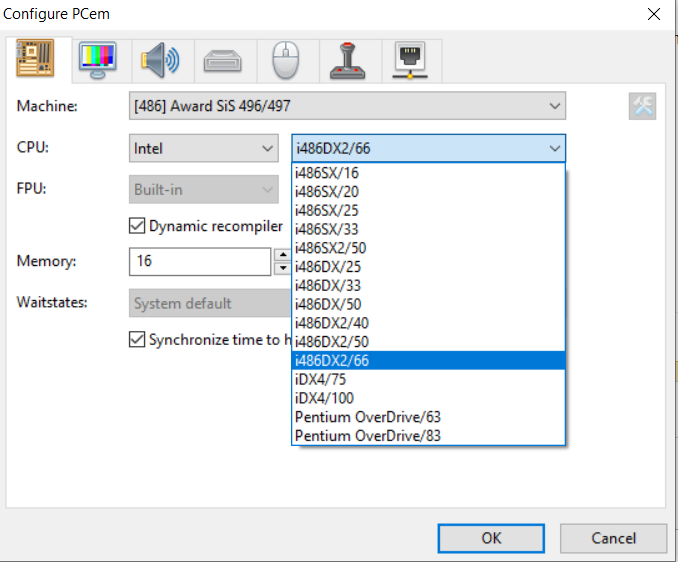
Task: Collapse the open CPU model dropdown
Action: [x=429, y=148]
